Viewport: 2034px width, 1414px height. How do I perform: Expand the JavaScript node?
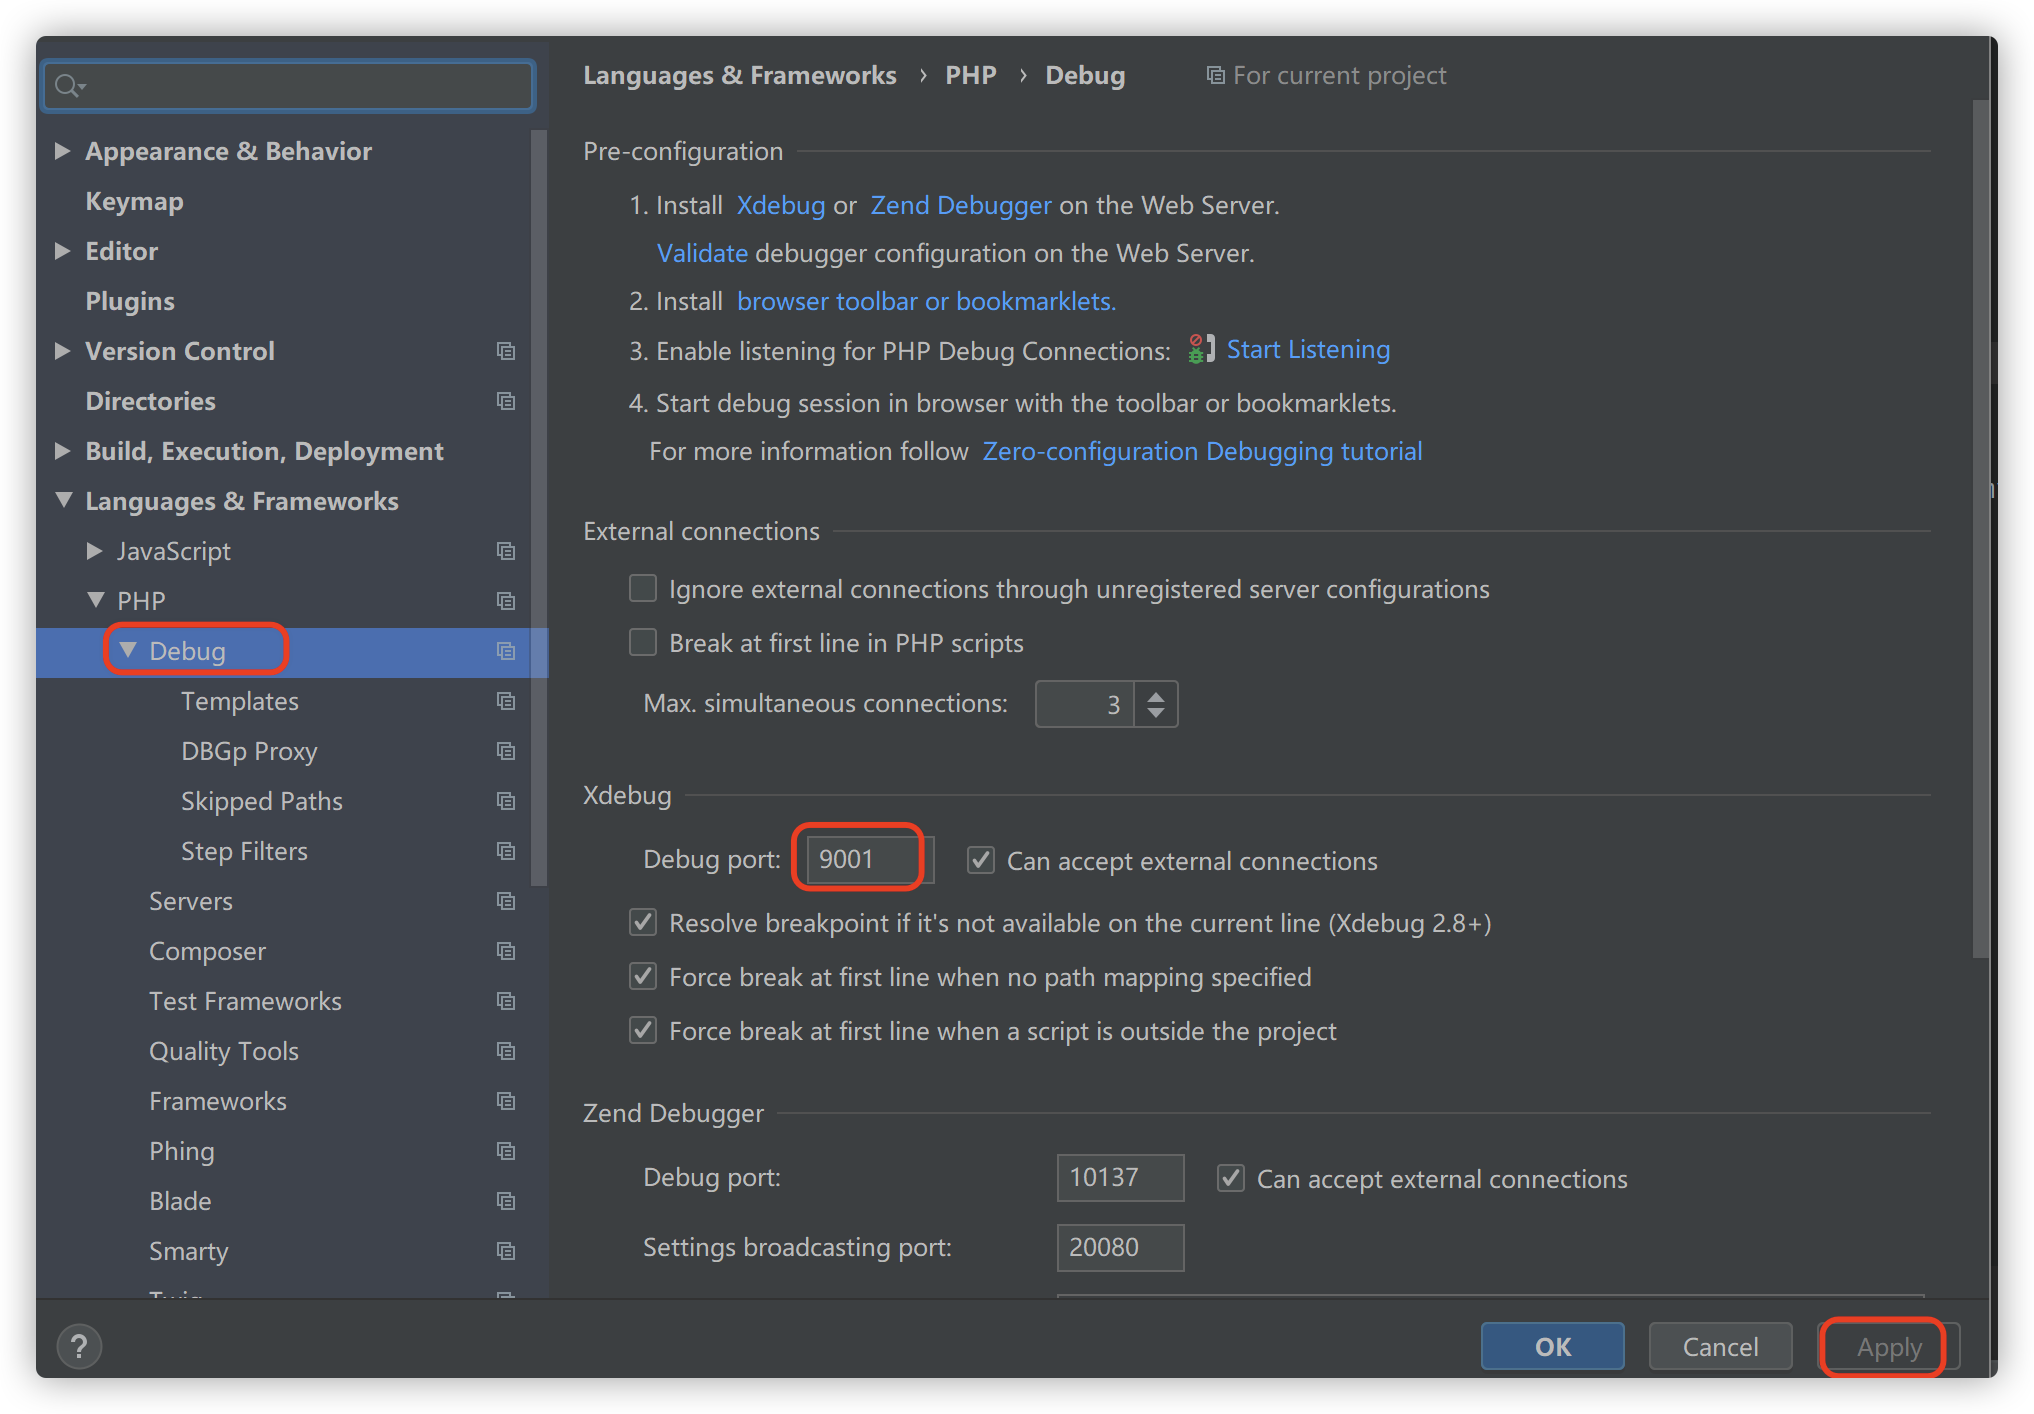pos(95,551)
